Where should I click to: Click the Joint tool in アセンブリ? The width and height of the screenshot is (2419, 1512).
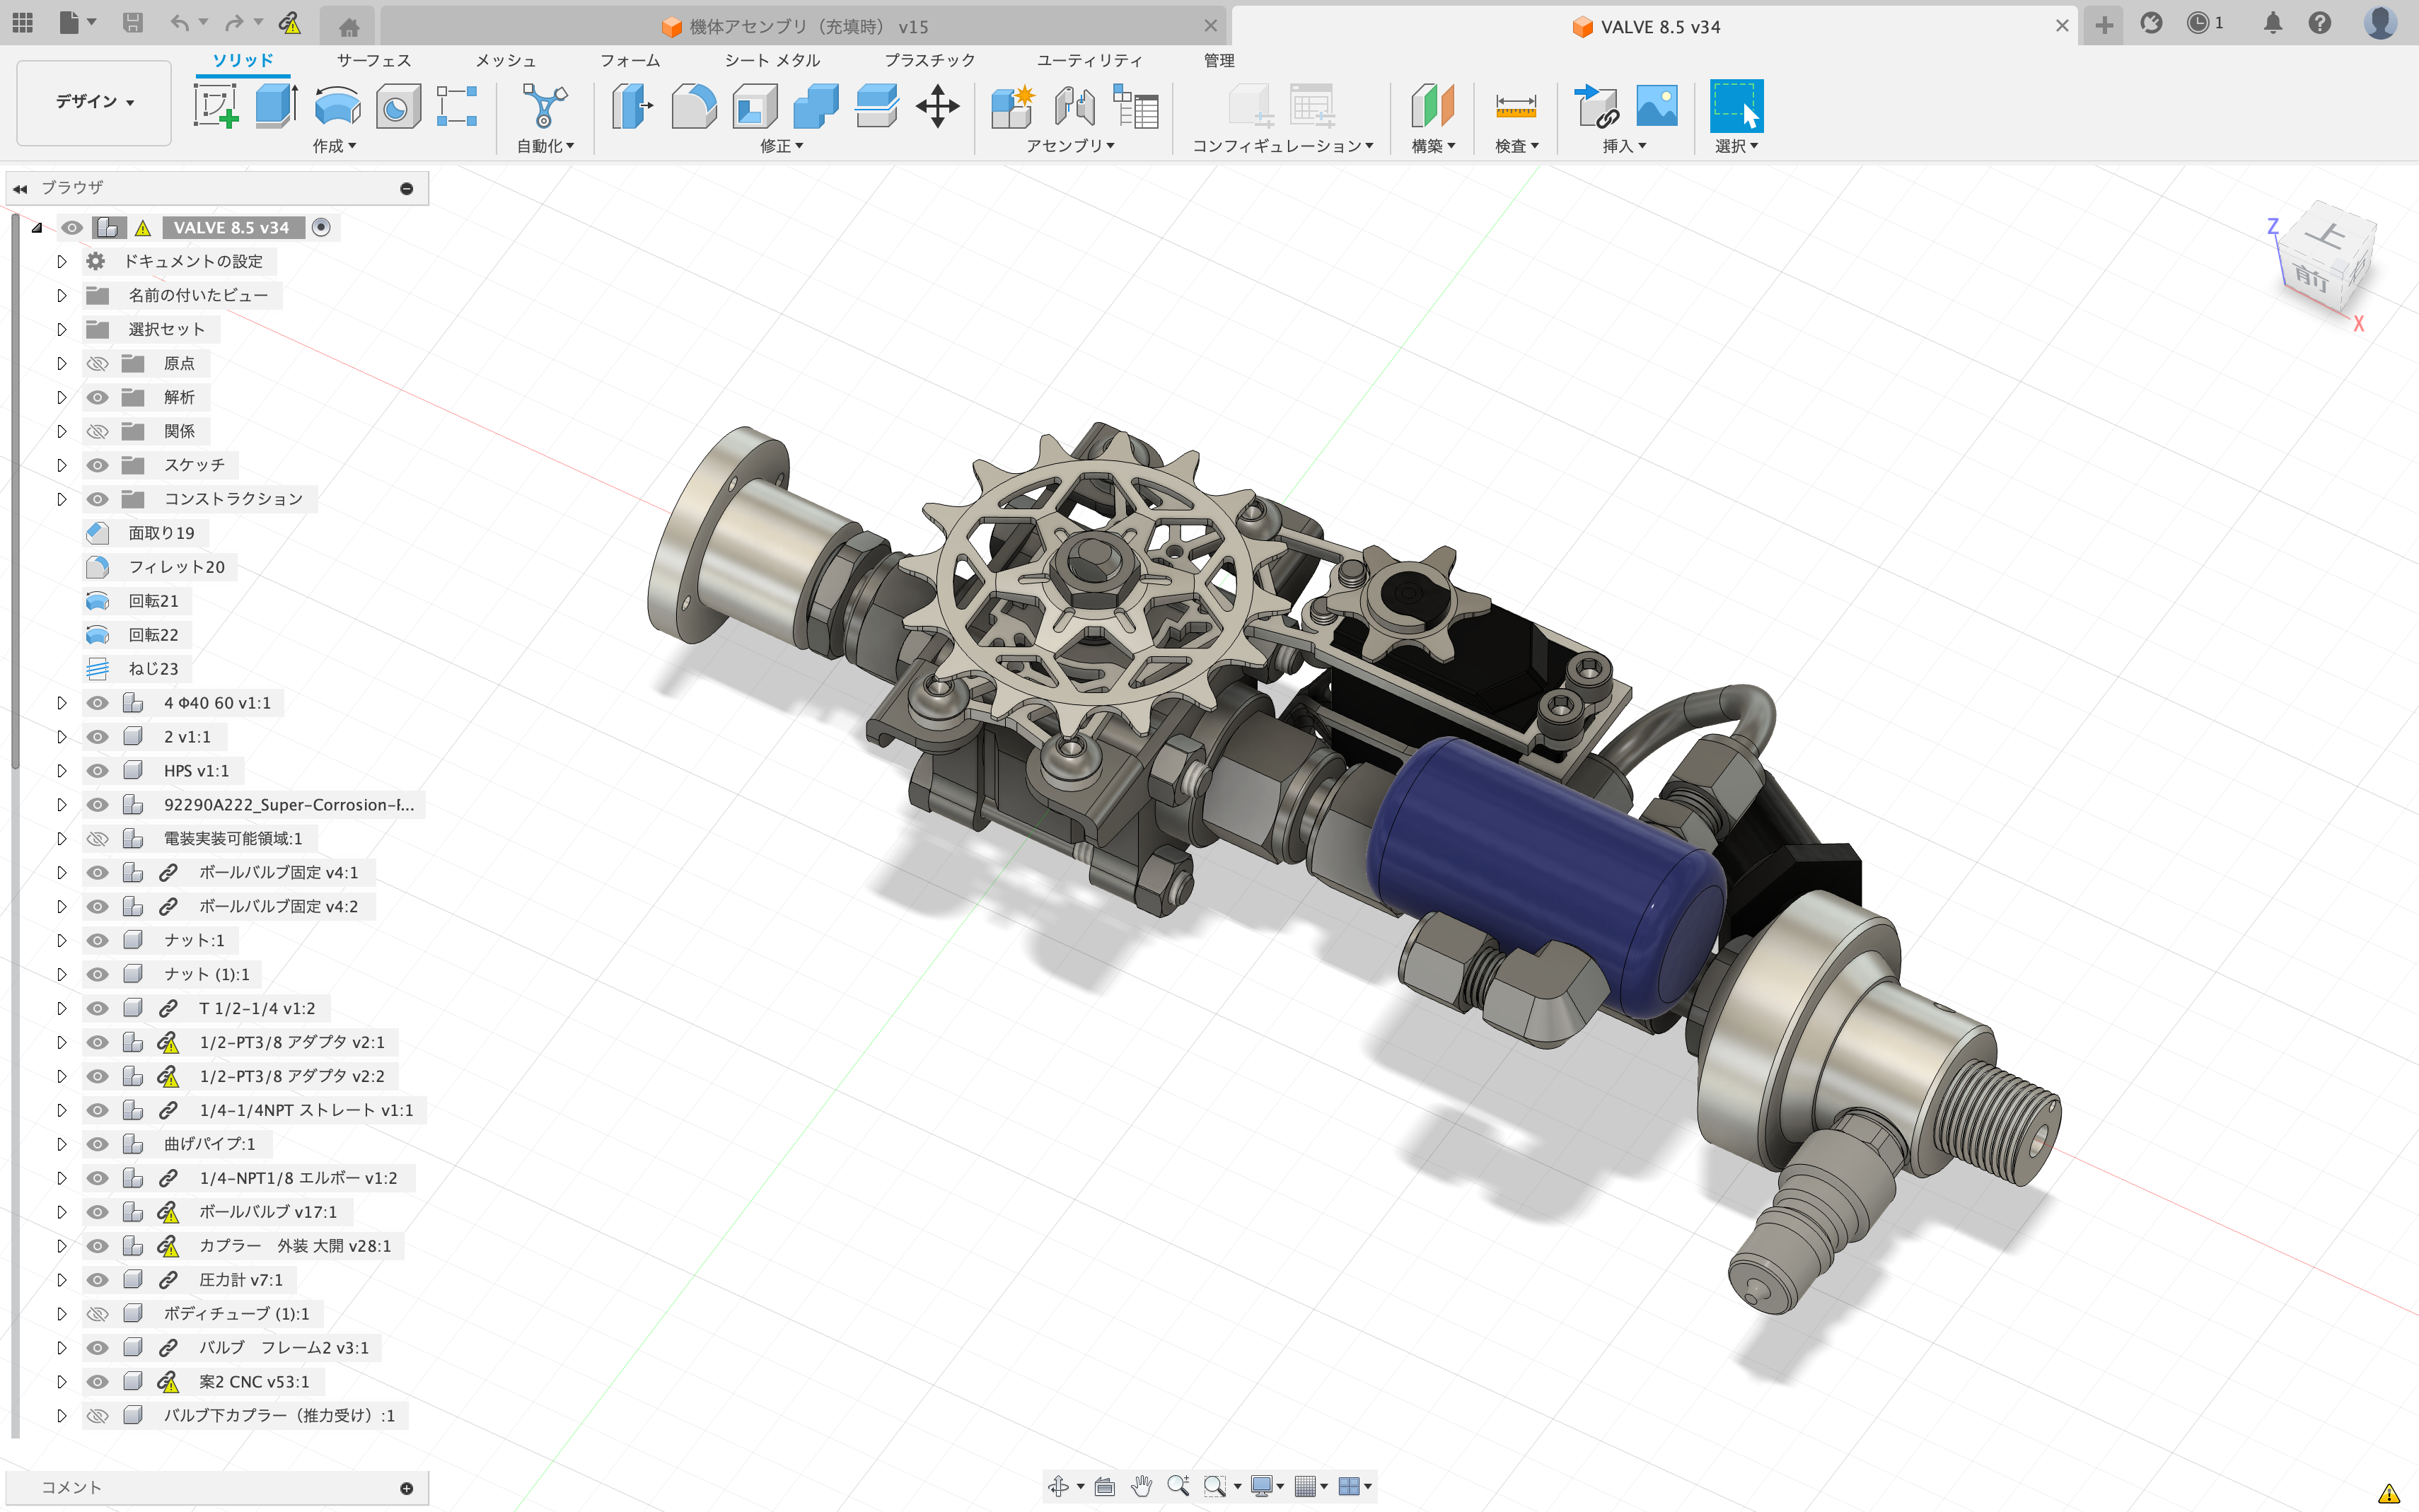pyautogui.click(x=1075, y=106)
